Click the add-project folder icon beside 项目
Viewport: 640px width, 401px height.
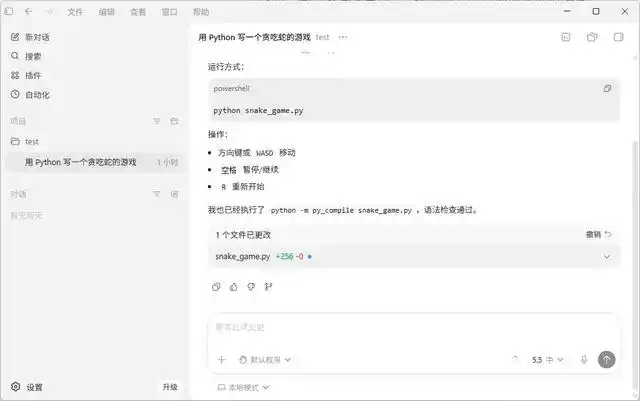click(x=174, y=121)
